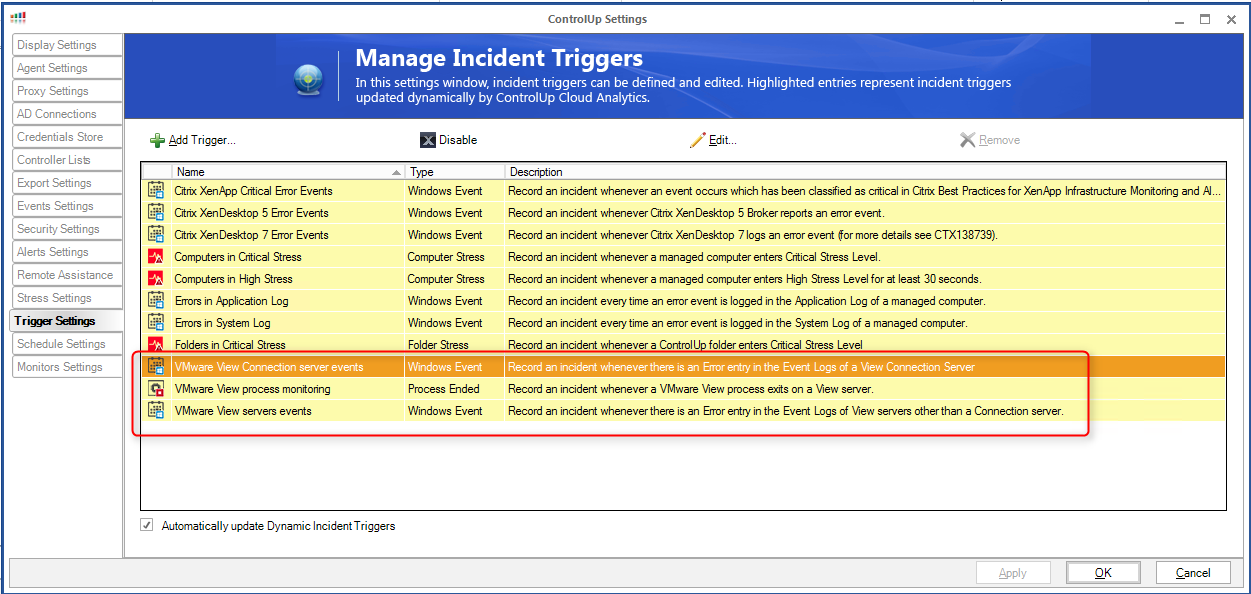Viewport: 1251px width, 594px height.
Task: Click the globe icon in the header banner
Action: (x=309, y=79)
